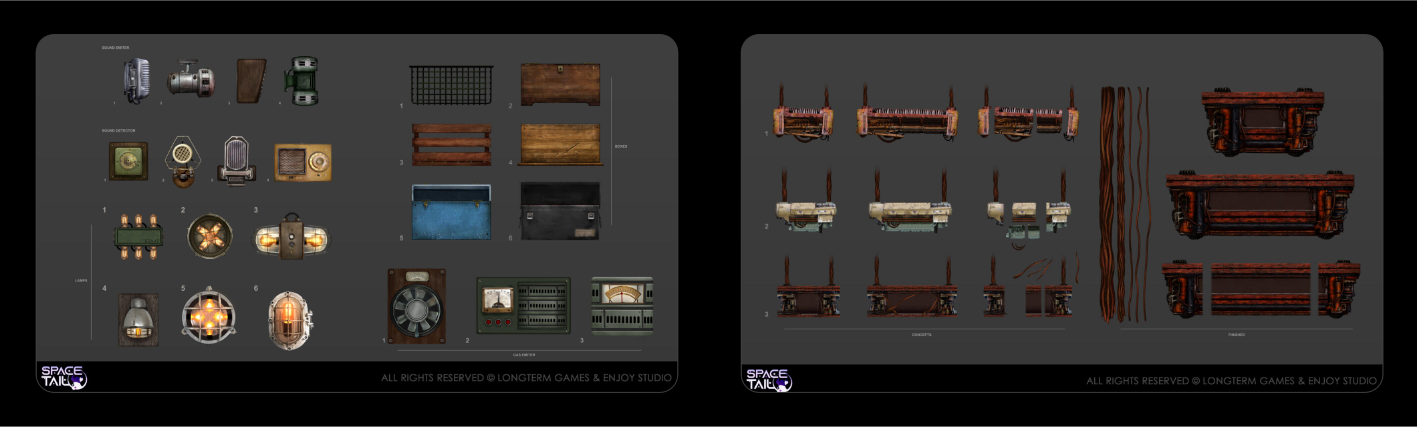Pick the brown wooden trapezoid emitter
Screen dimensions: 1417x427
(x=251, y=80)
